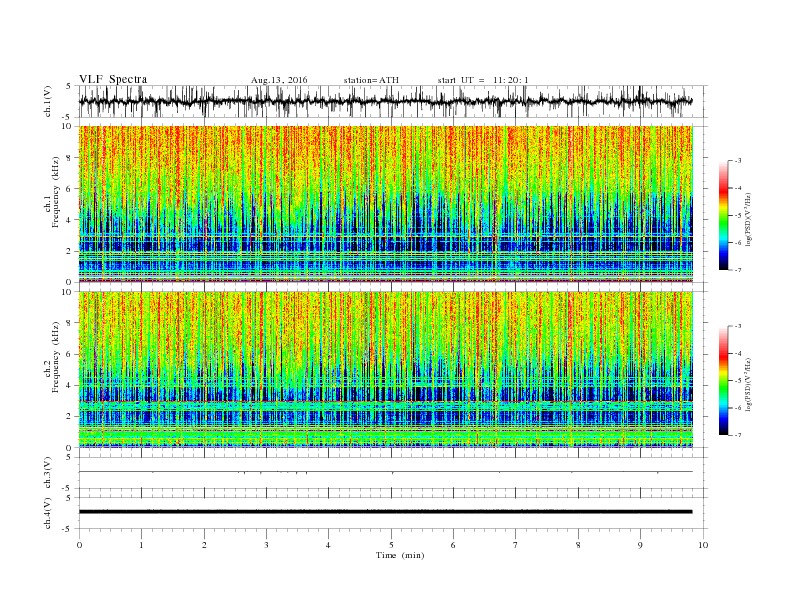Click the "ch.3(V)" axis label
The image size is (792, 612).
pos(48,473)
